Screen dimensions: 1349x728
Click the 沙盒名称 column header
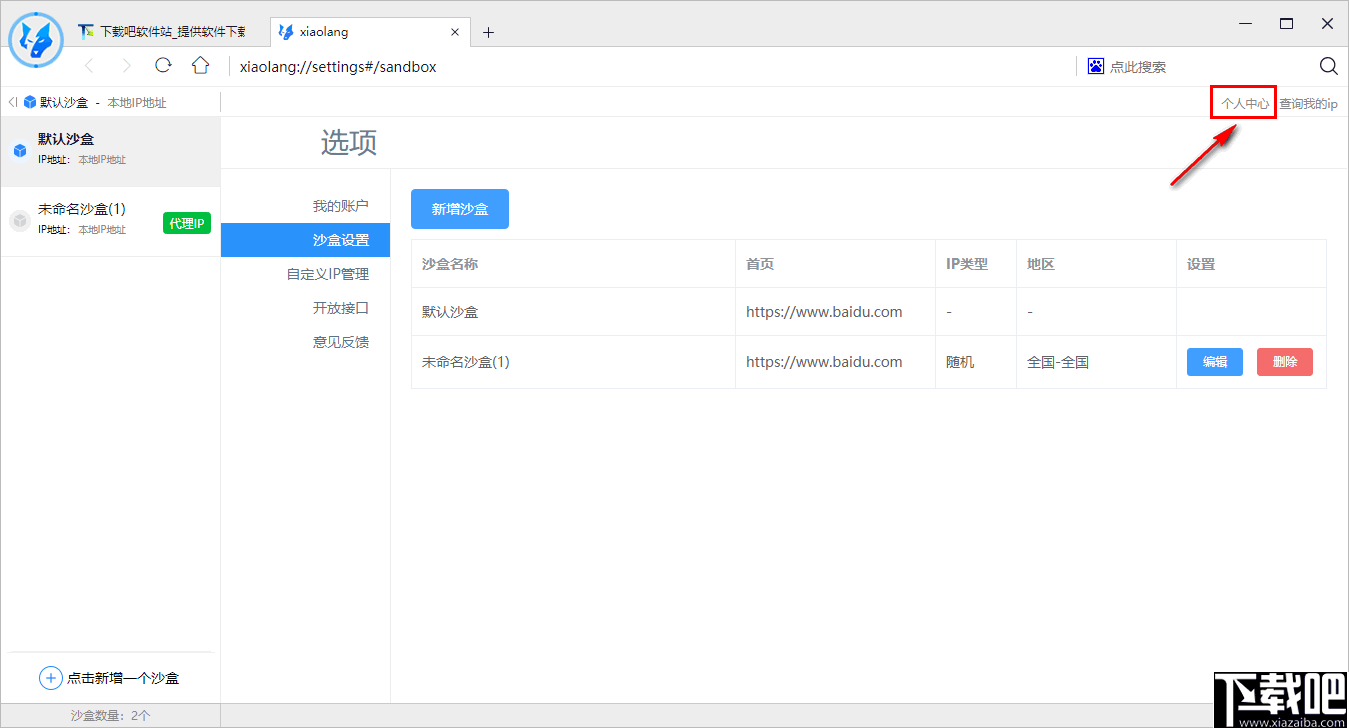pos(450,264)
